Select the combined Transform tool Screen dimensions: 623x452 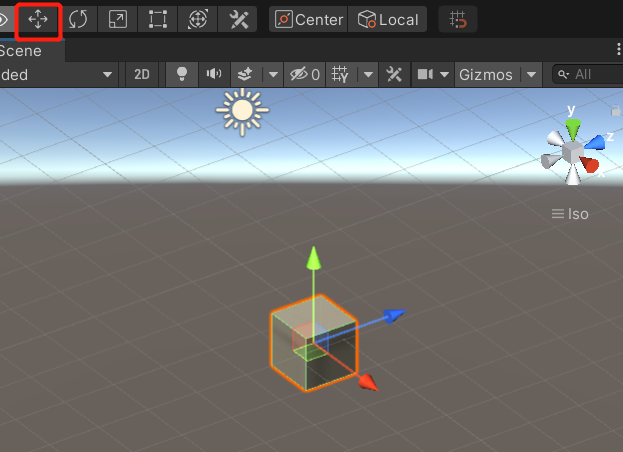198,19
